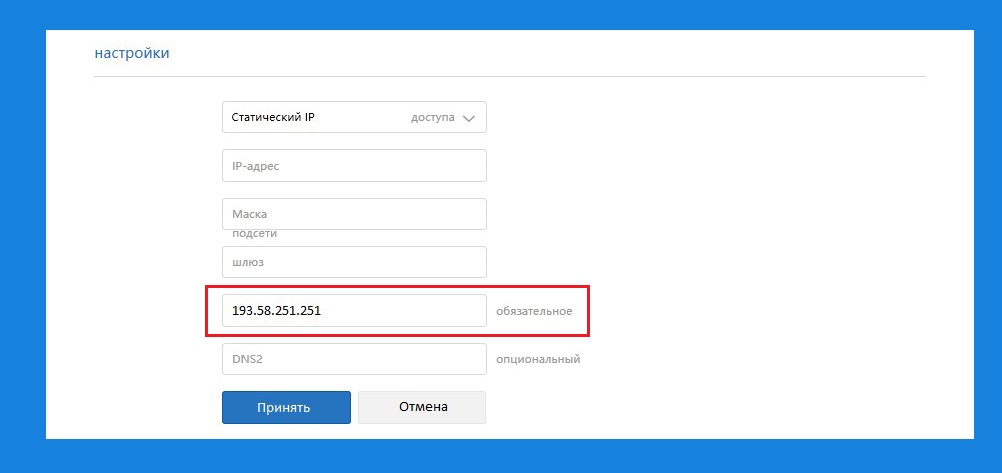Screen dimensions: 1002x473
Task: Click the chevron arrow on the connection type dropdown
Action: pyautogui.click(x=471, y=118)
